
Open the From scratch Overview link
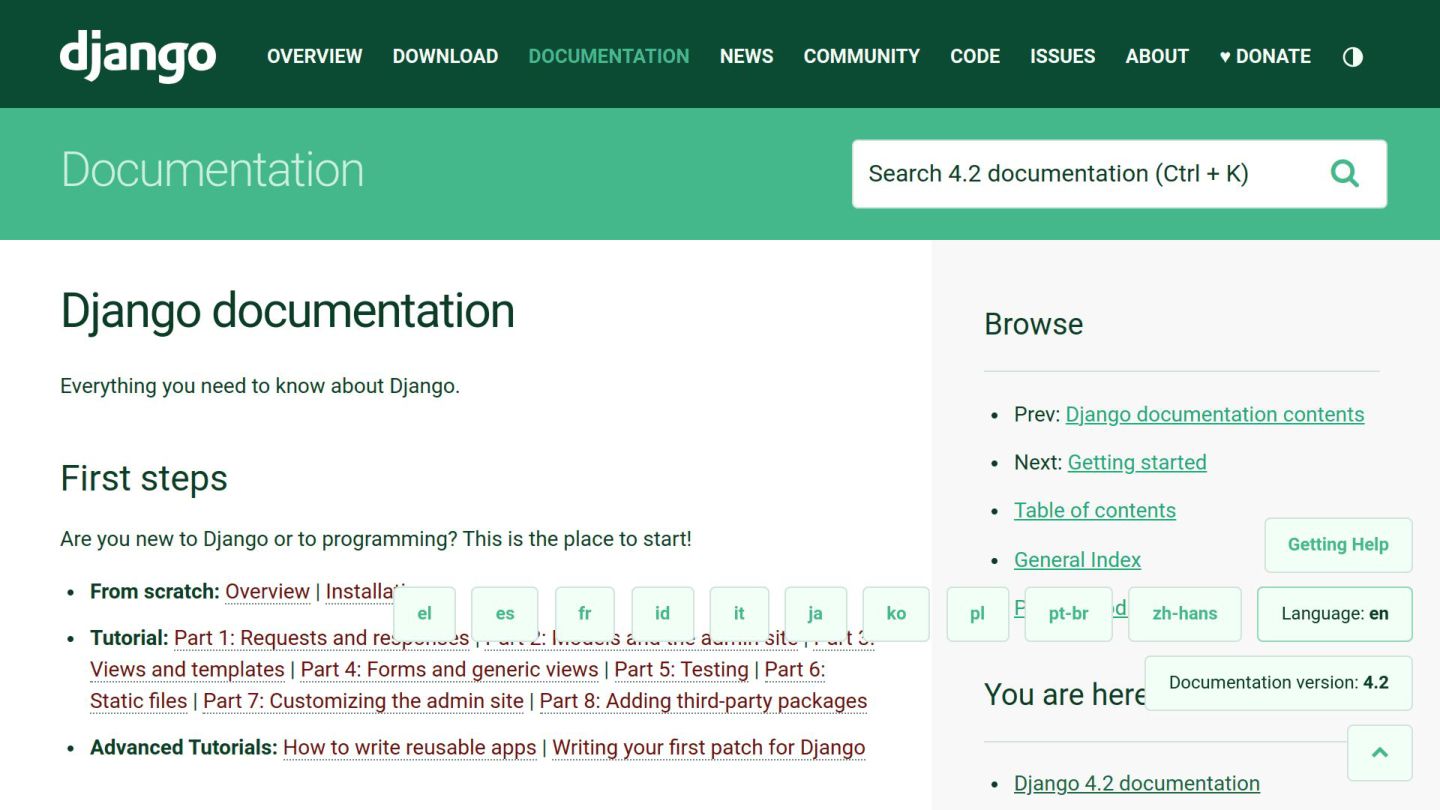[267, 591]
